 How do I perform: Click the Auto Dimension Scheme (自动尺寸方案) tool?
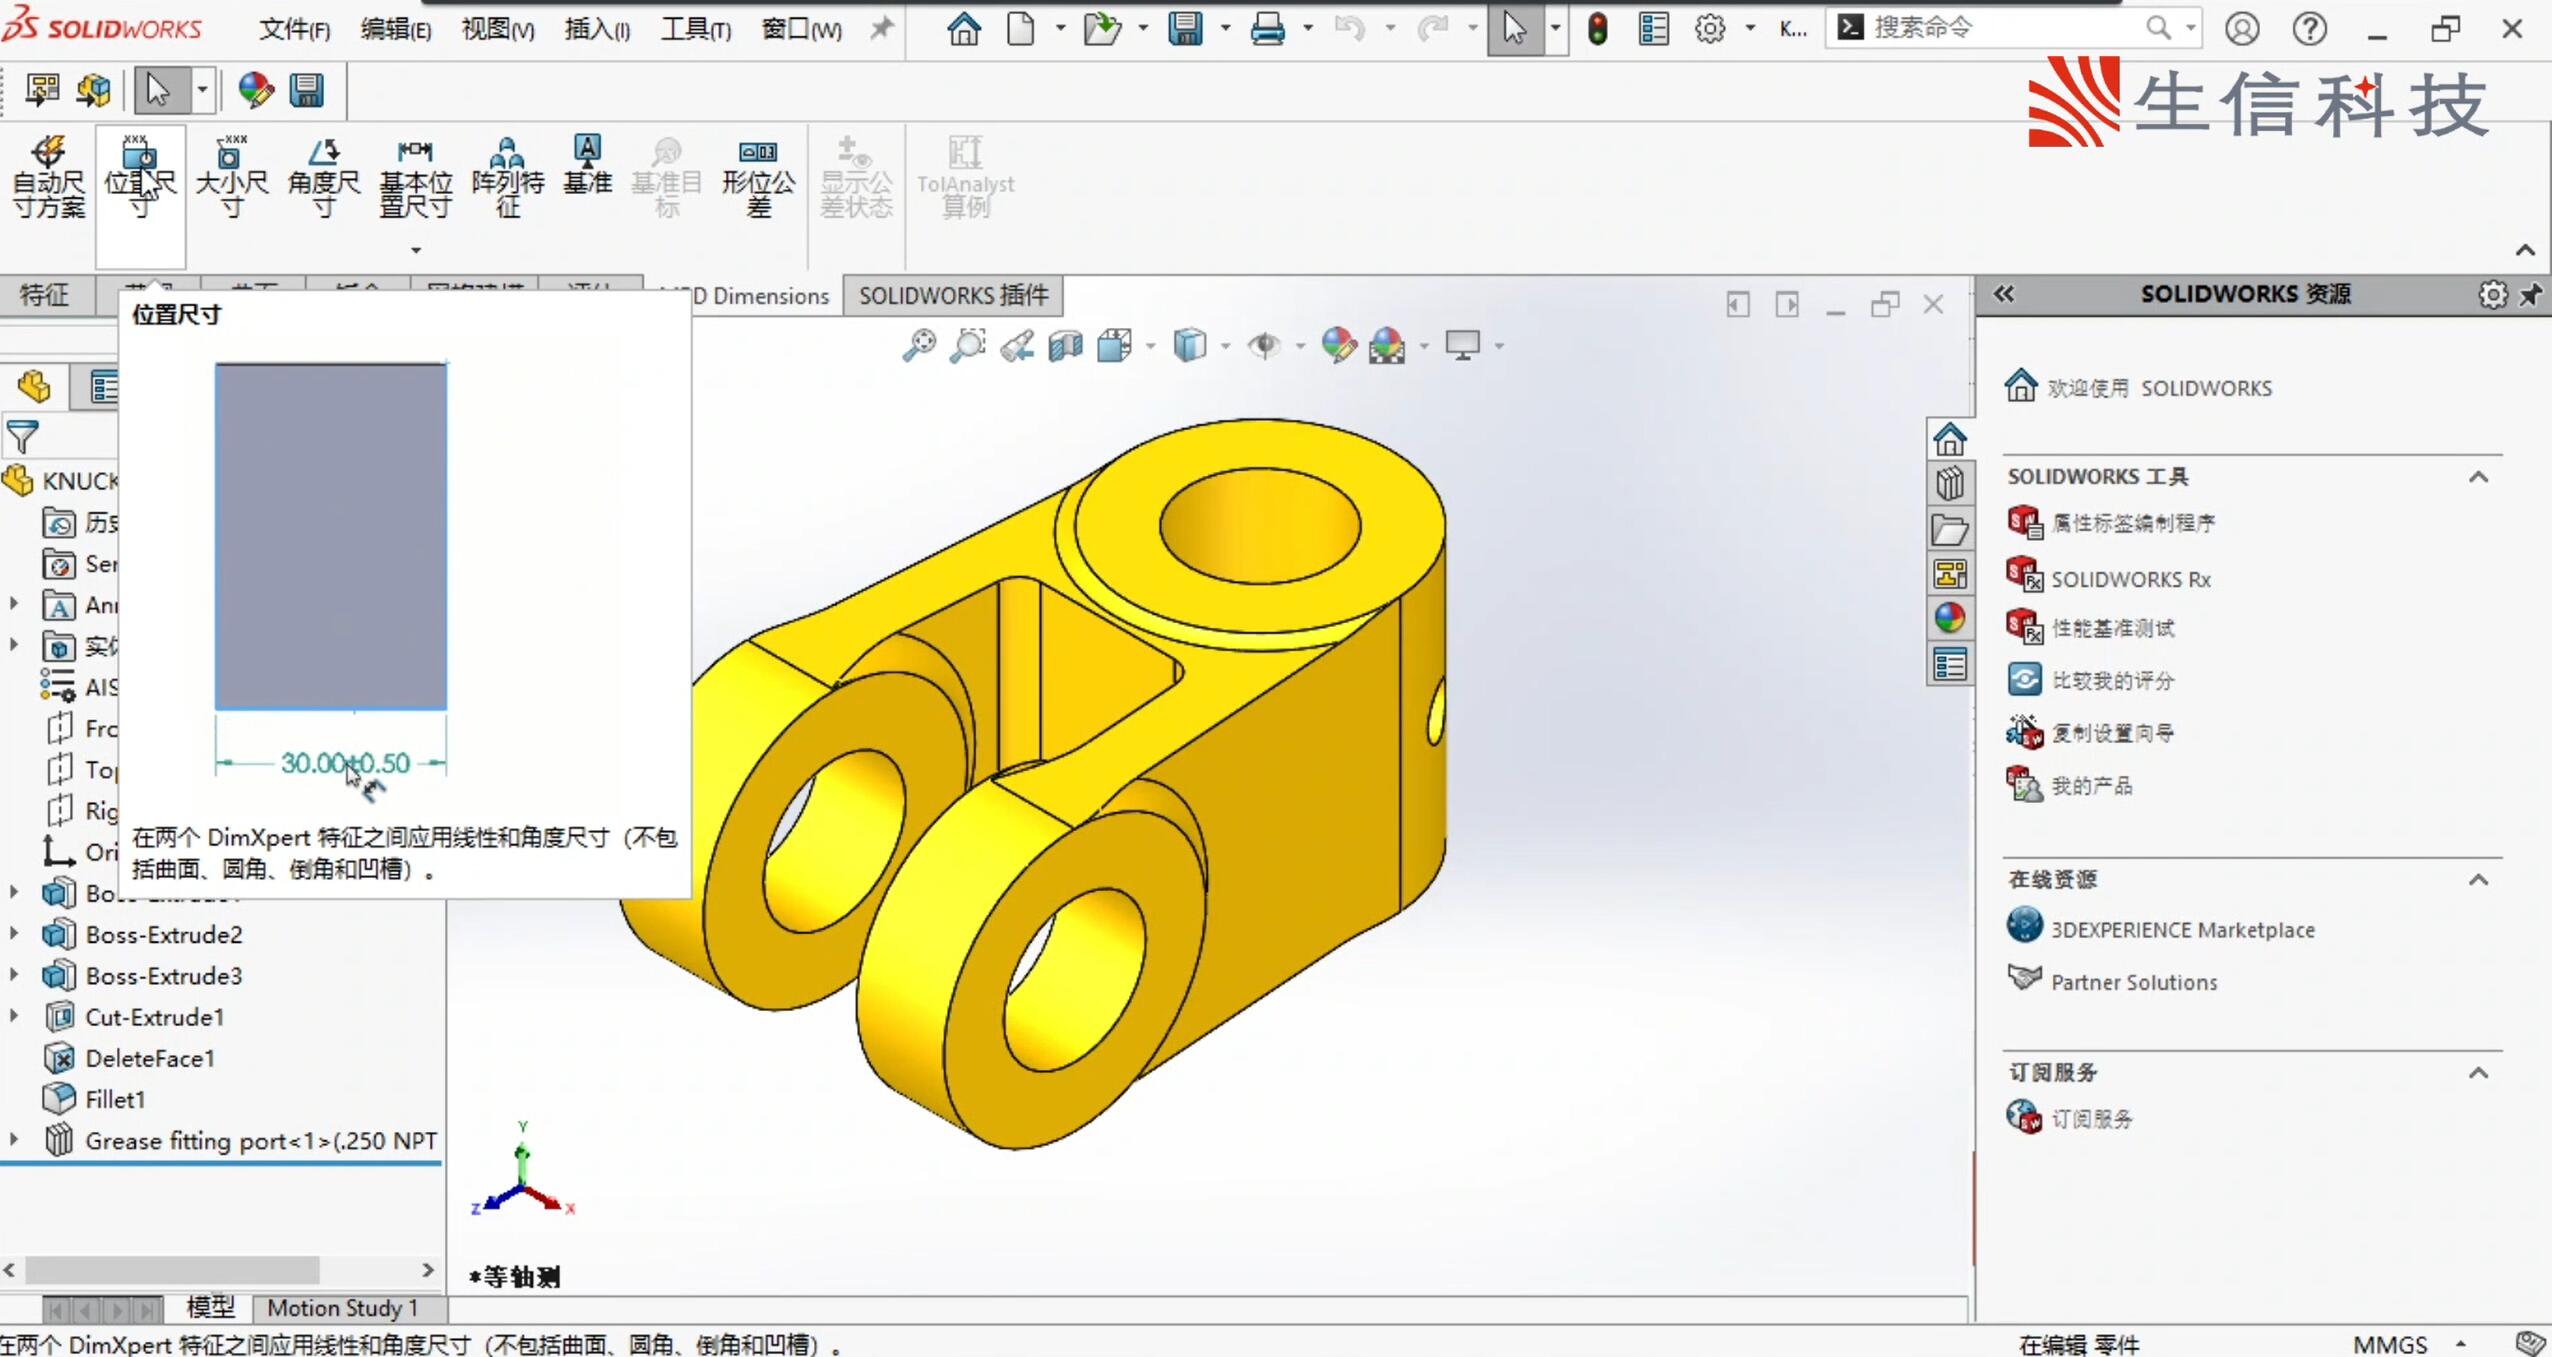point(48,177)
